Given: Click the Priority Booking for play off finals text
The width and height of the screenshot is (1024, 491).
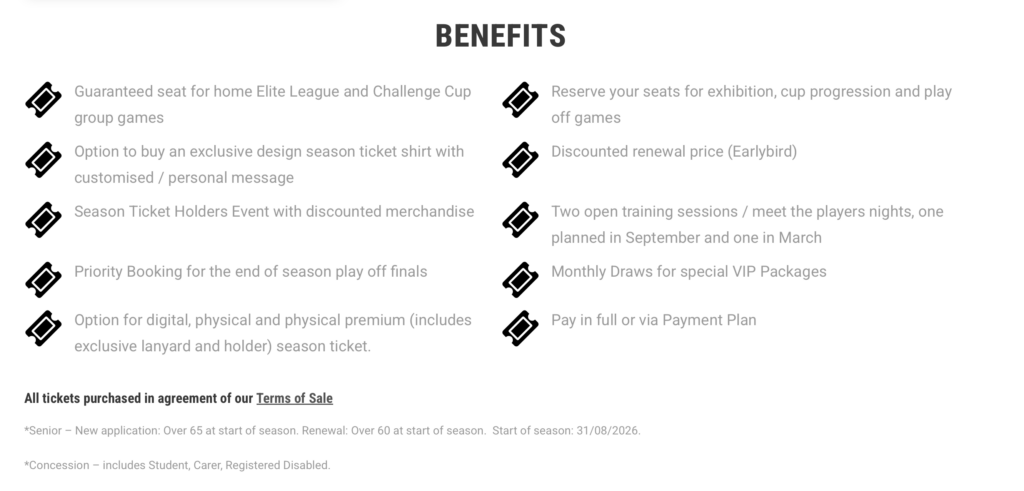Looking at the screenshot, I should 250,271.
